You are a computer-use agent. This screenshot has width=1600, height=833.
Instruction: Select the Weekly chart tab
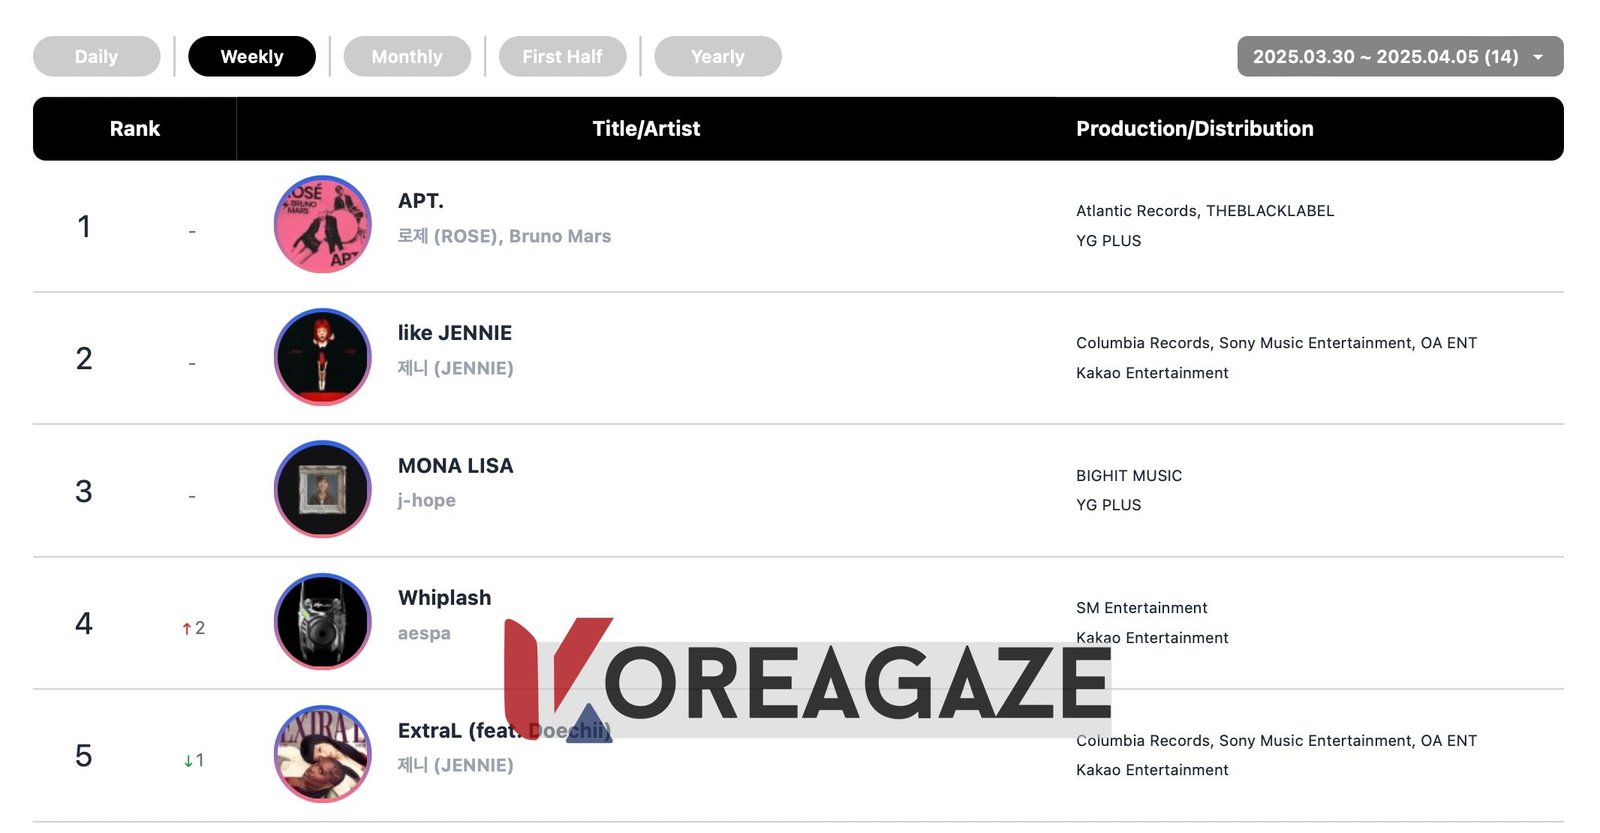[x=252, y=57]
